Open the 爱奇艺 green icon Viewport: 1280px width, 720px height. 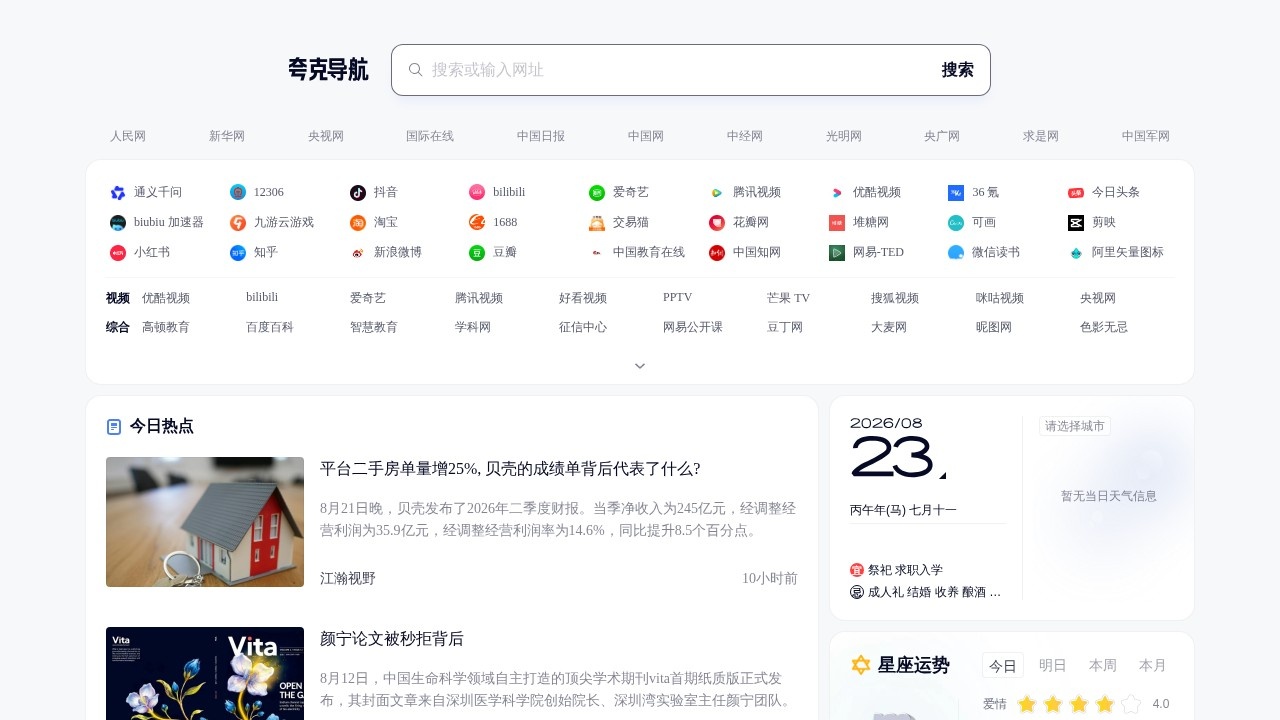click(597, 192)
